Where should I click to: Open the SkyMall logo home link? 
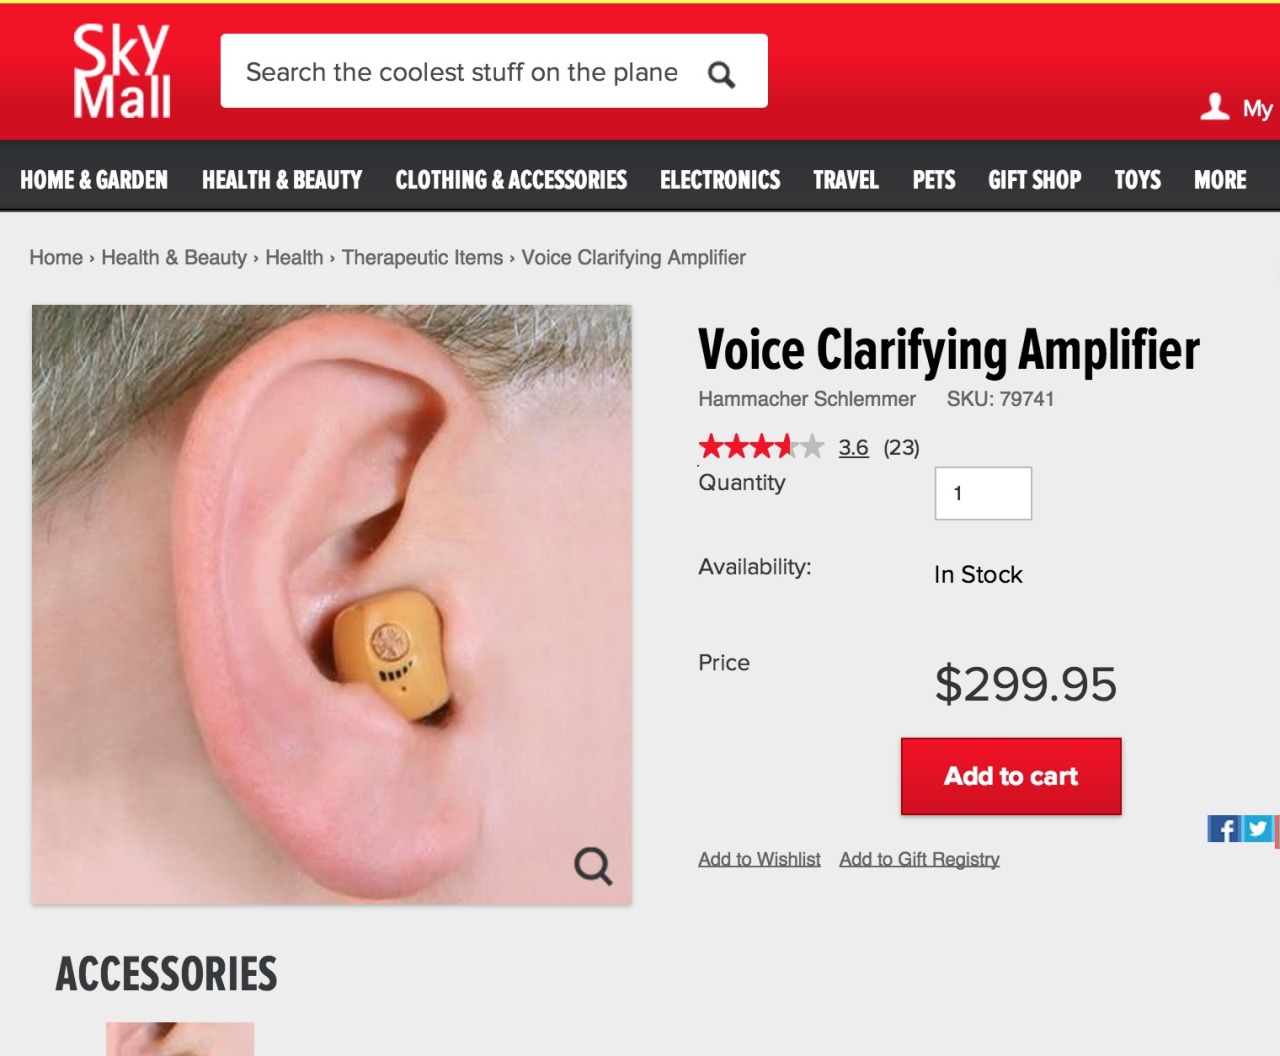[122, 71]
